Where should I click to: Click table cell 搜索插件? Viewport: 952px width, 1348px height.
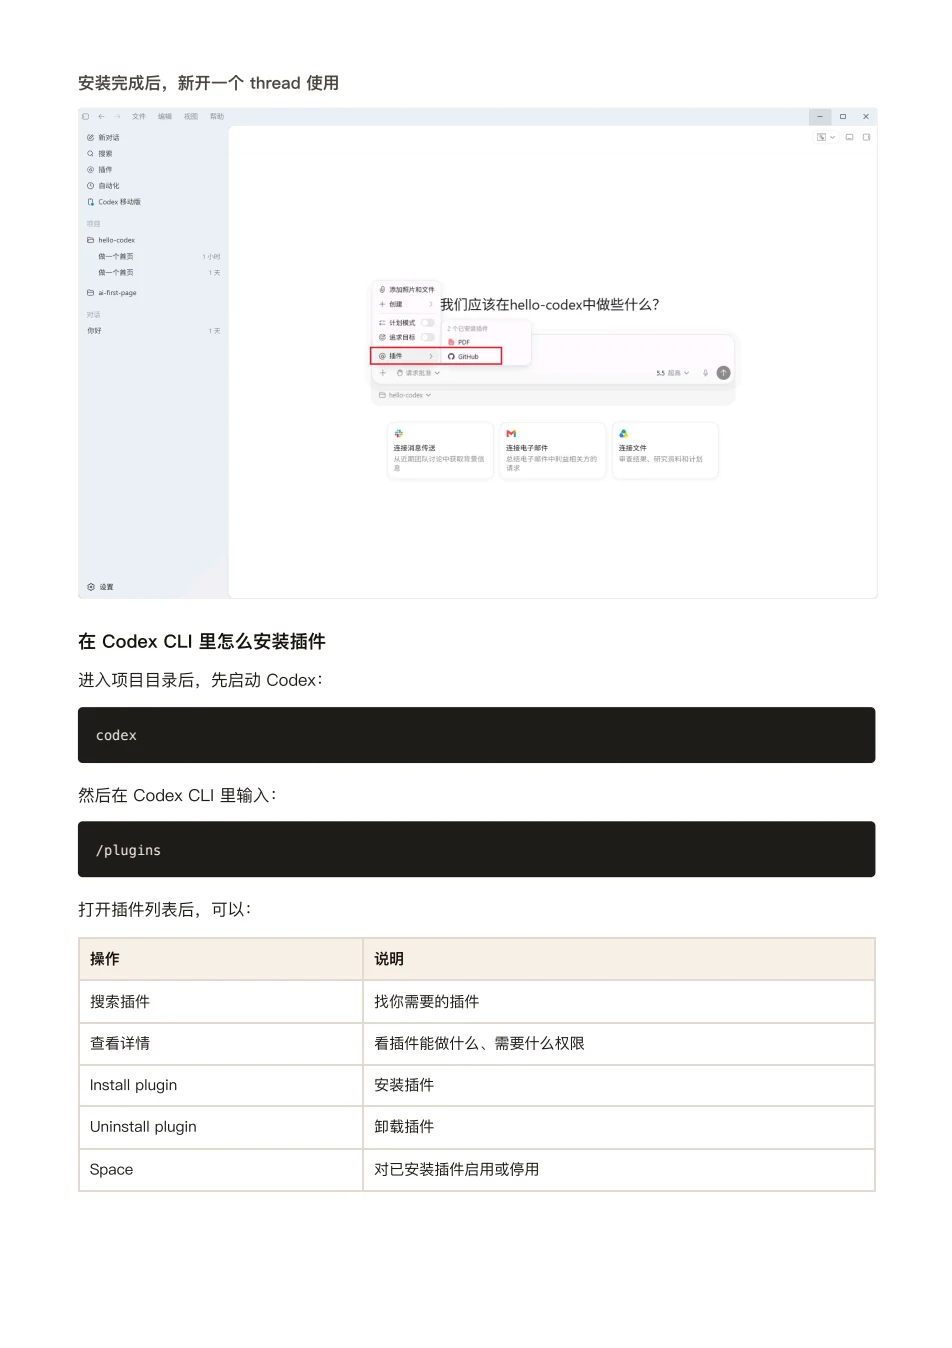(x=220, y=1001)
